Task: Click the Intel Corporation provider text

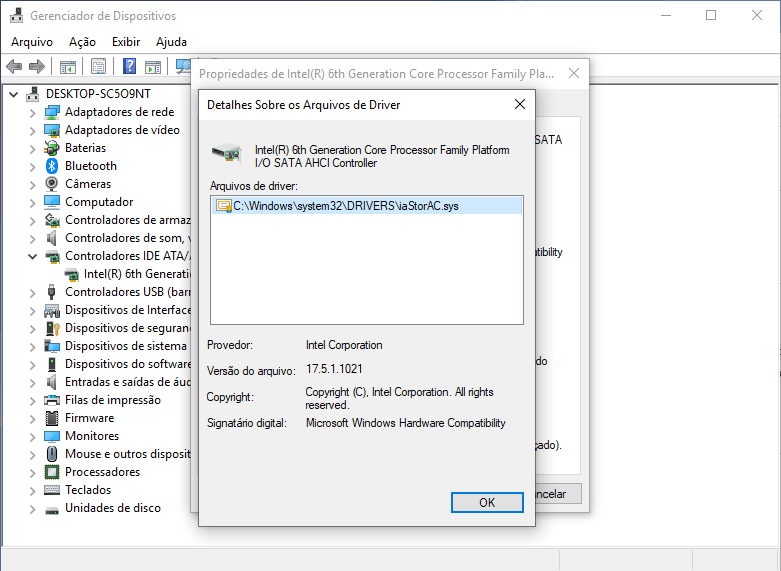Action: (344, 345)
